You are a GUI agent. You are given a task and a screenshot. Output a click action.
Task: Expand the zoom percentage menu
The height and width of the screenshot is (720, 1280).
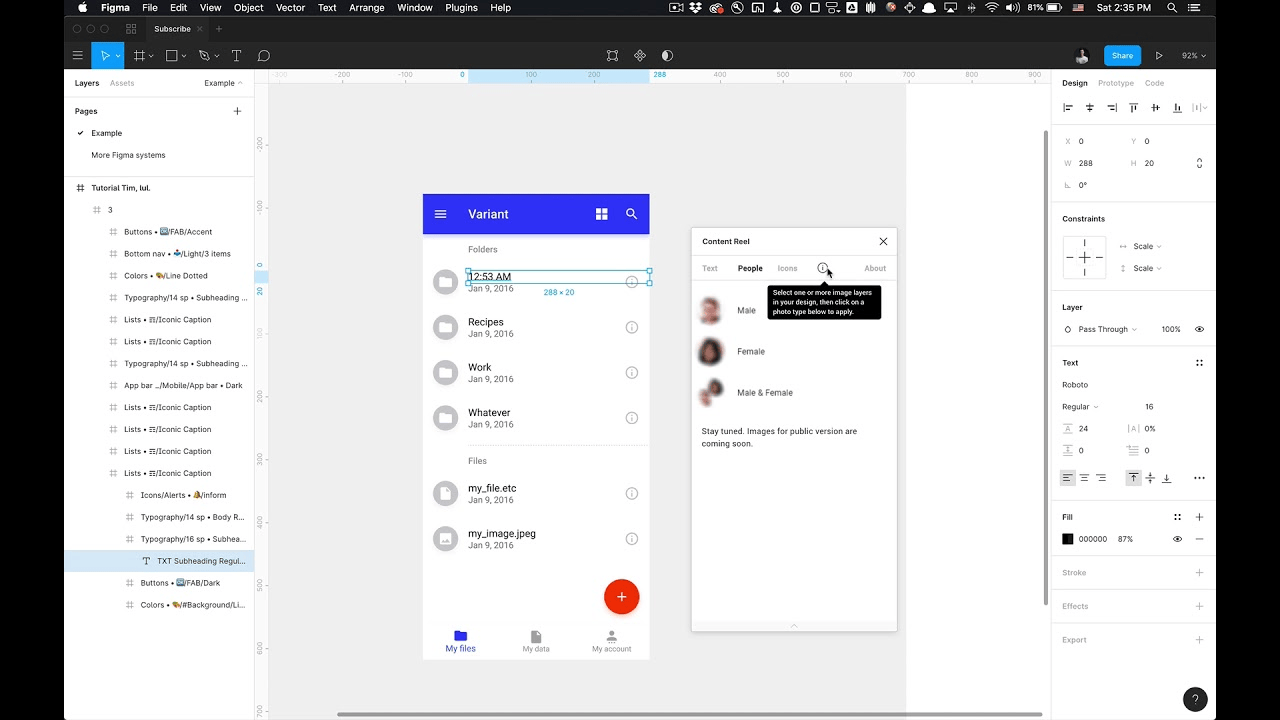(1192, 55)
